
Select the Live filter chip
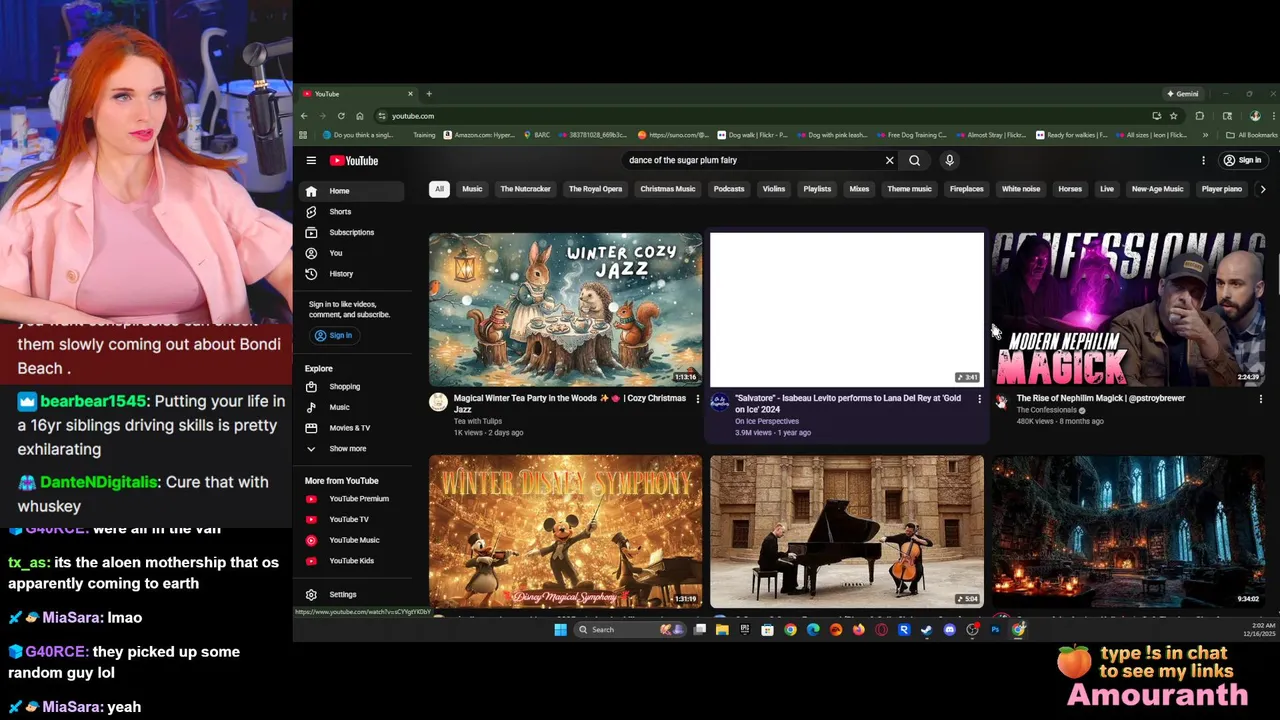[1107, 189]
